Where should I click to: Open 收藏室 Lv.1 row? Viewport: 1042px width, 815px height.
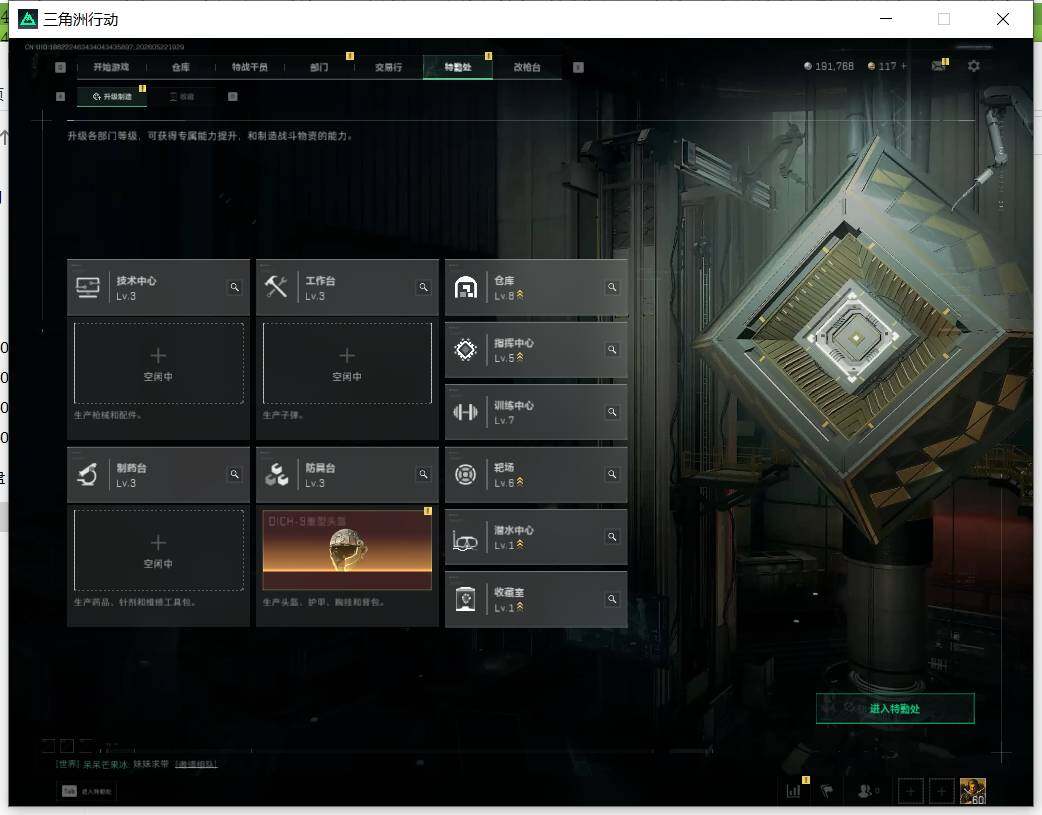[536, 599]
